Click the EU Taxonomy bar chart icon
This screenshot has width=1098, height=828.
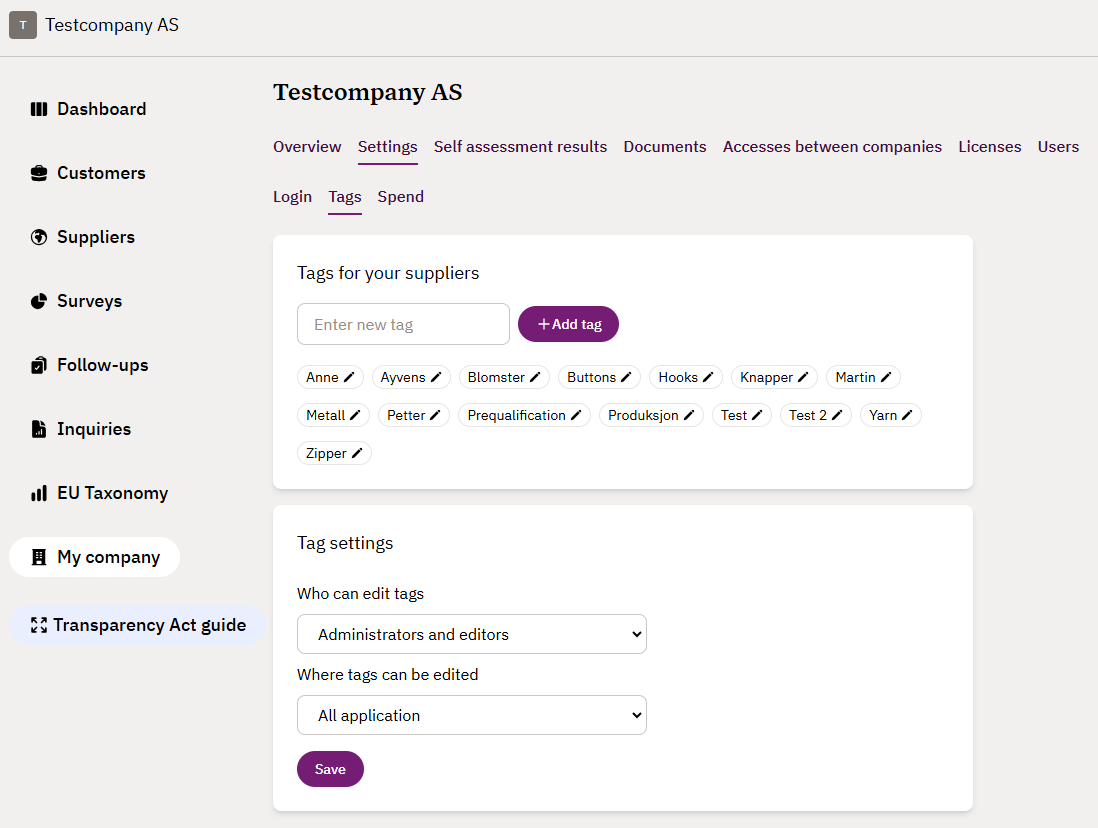coord(39,493)
